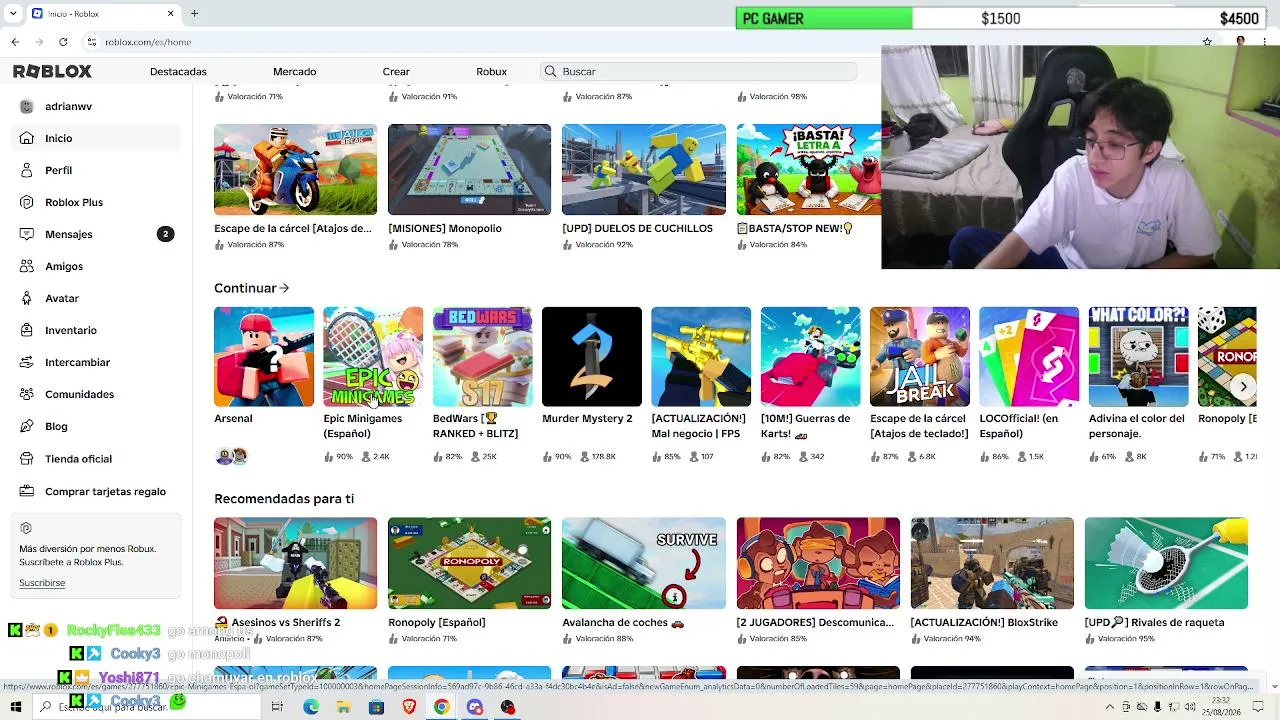
Task: Open the Murder Mystery 2 thumbnail
Action: click(x=592, y=357)
